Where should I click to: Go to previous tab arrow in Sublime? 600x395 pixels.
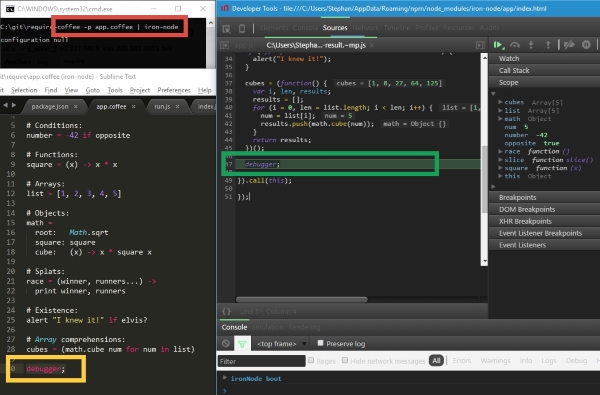(5, 105)
